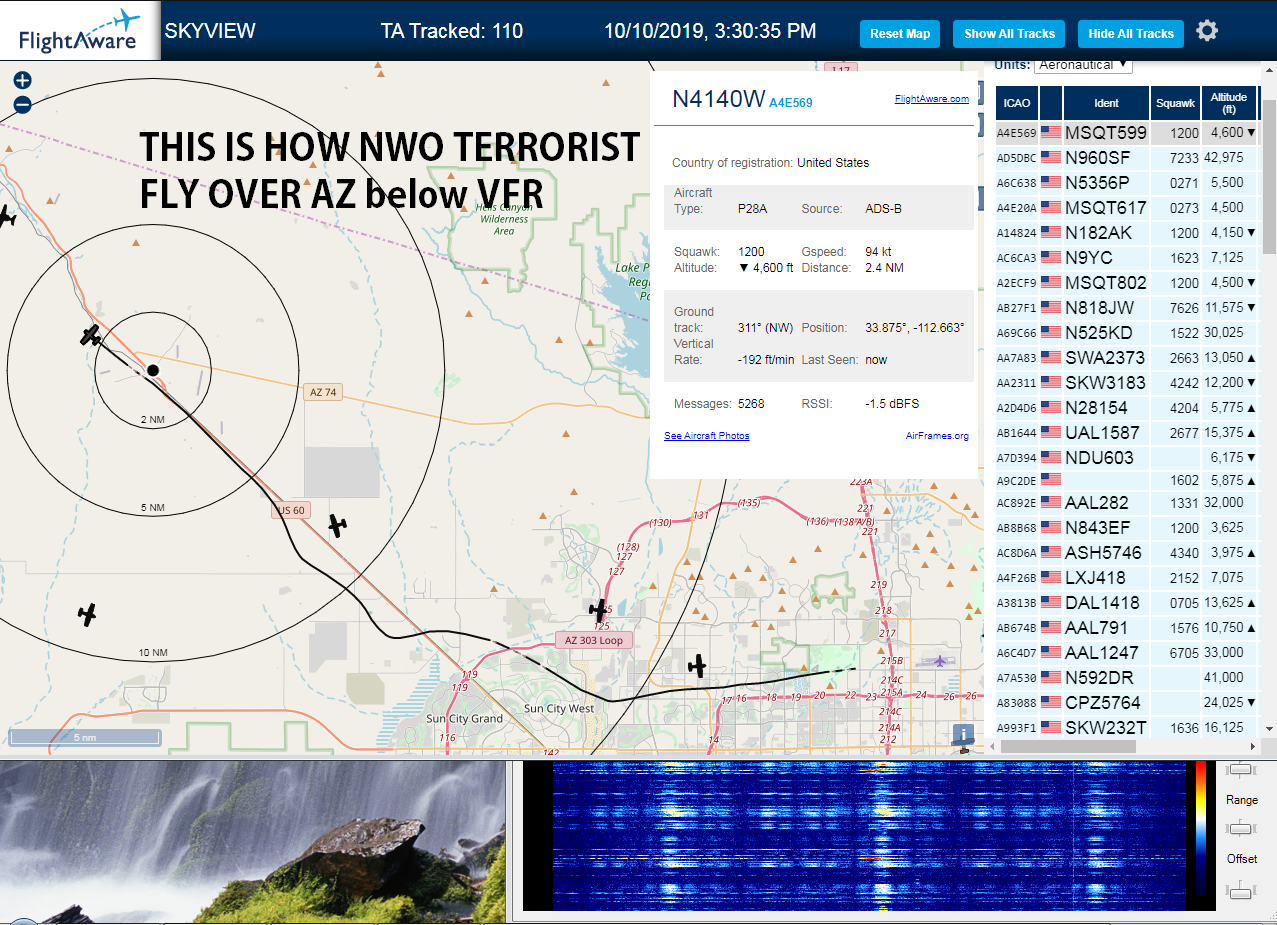Click the US flag in the DAL1418 row
1277x925 pixels.
[1050, 603]
